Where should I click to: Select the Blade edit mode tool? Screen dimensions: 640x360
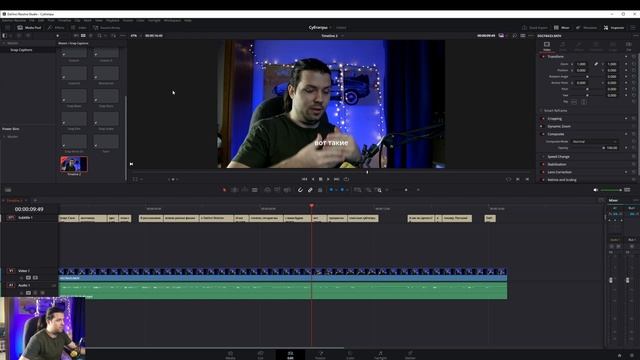click(x=255, y=190)
